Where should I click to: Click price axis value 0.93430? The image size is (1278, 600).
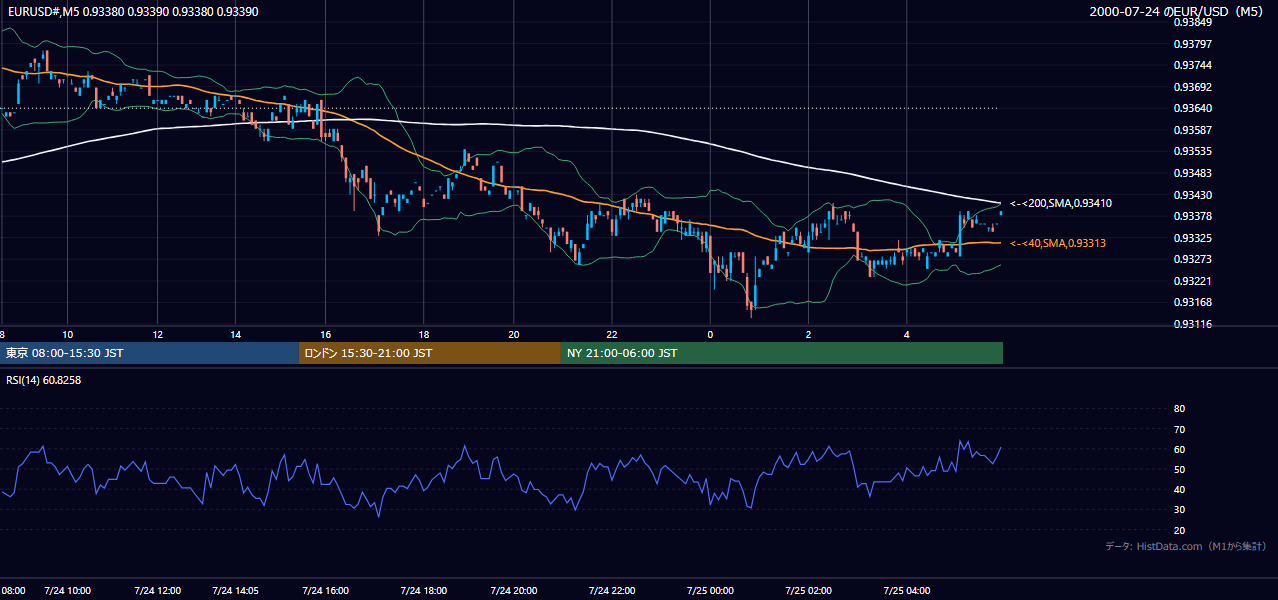1193,195
